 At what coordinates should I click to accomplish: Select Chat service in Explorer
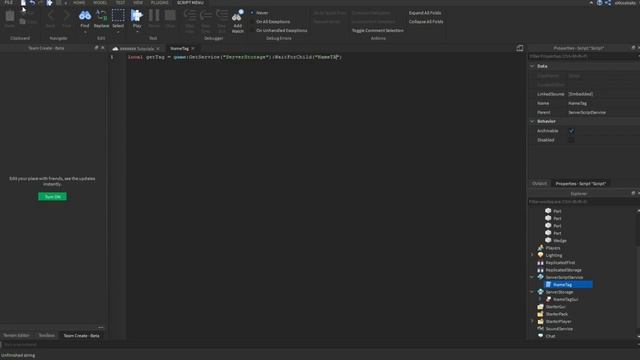coord(546,336)
